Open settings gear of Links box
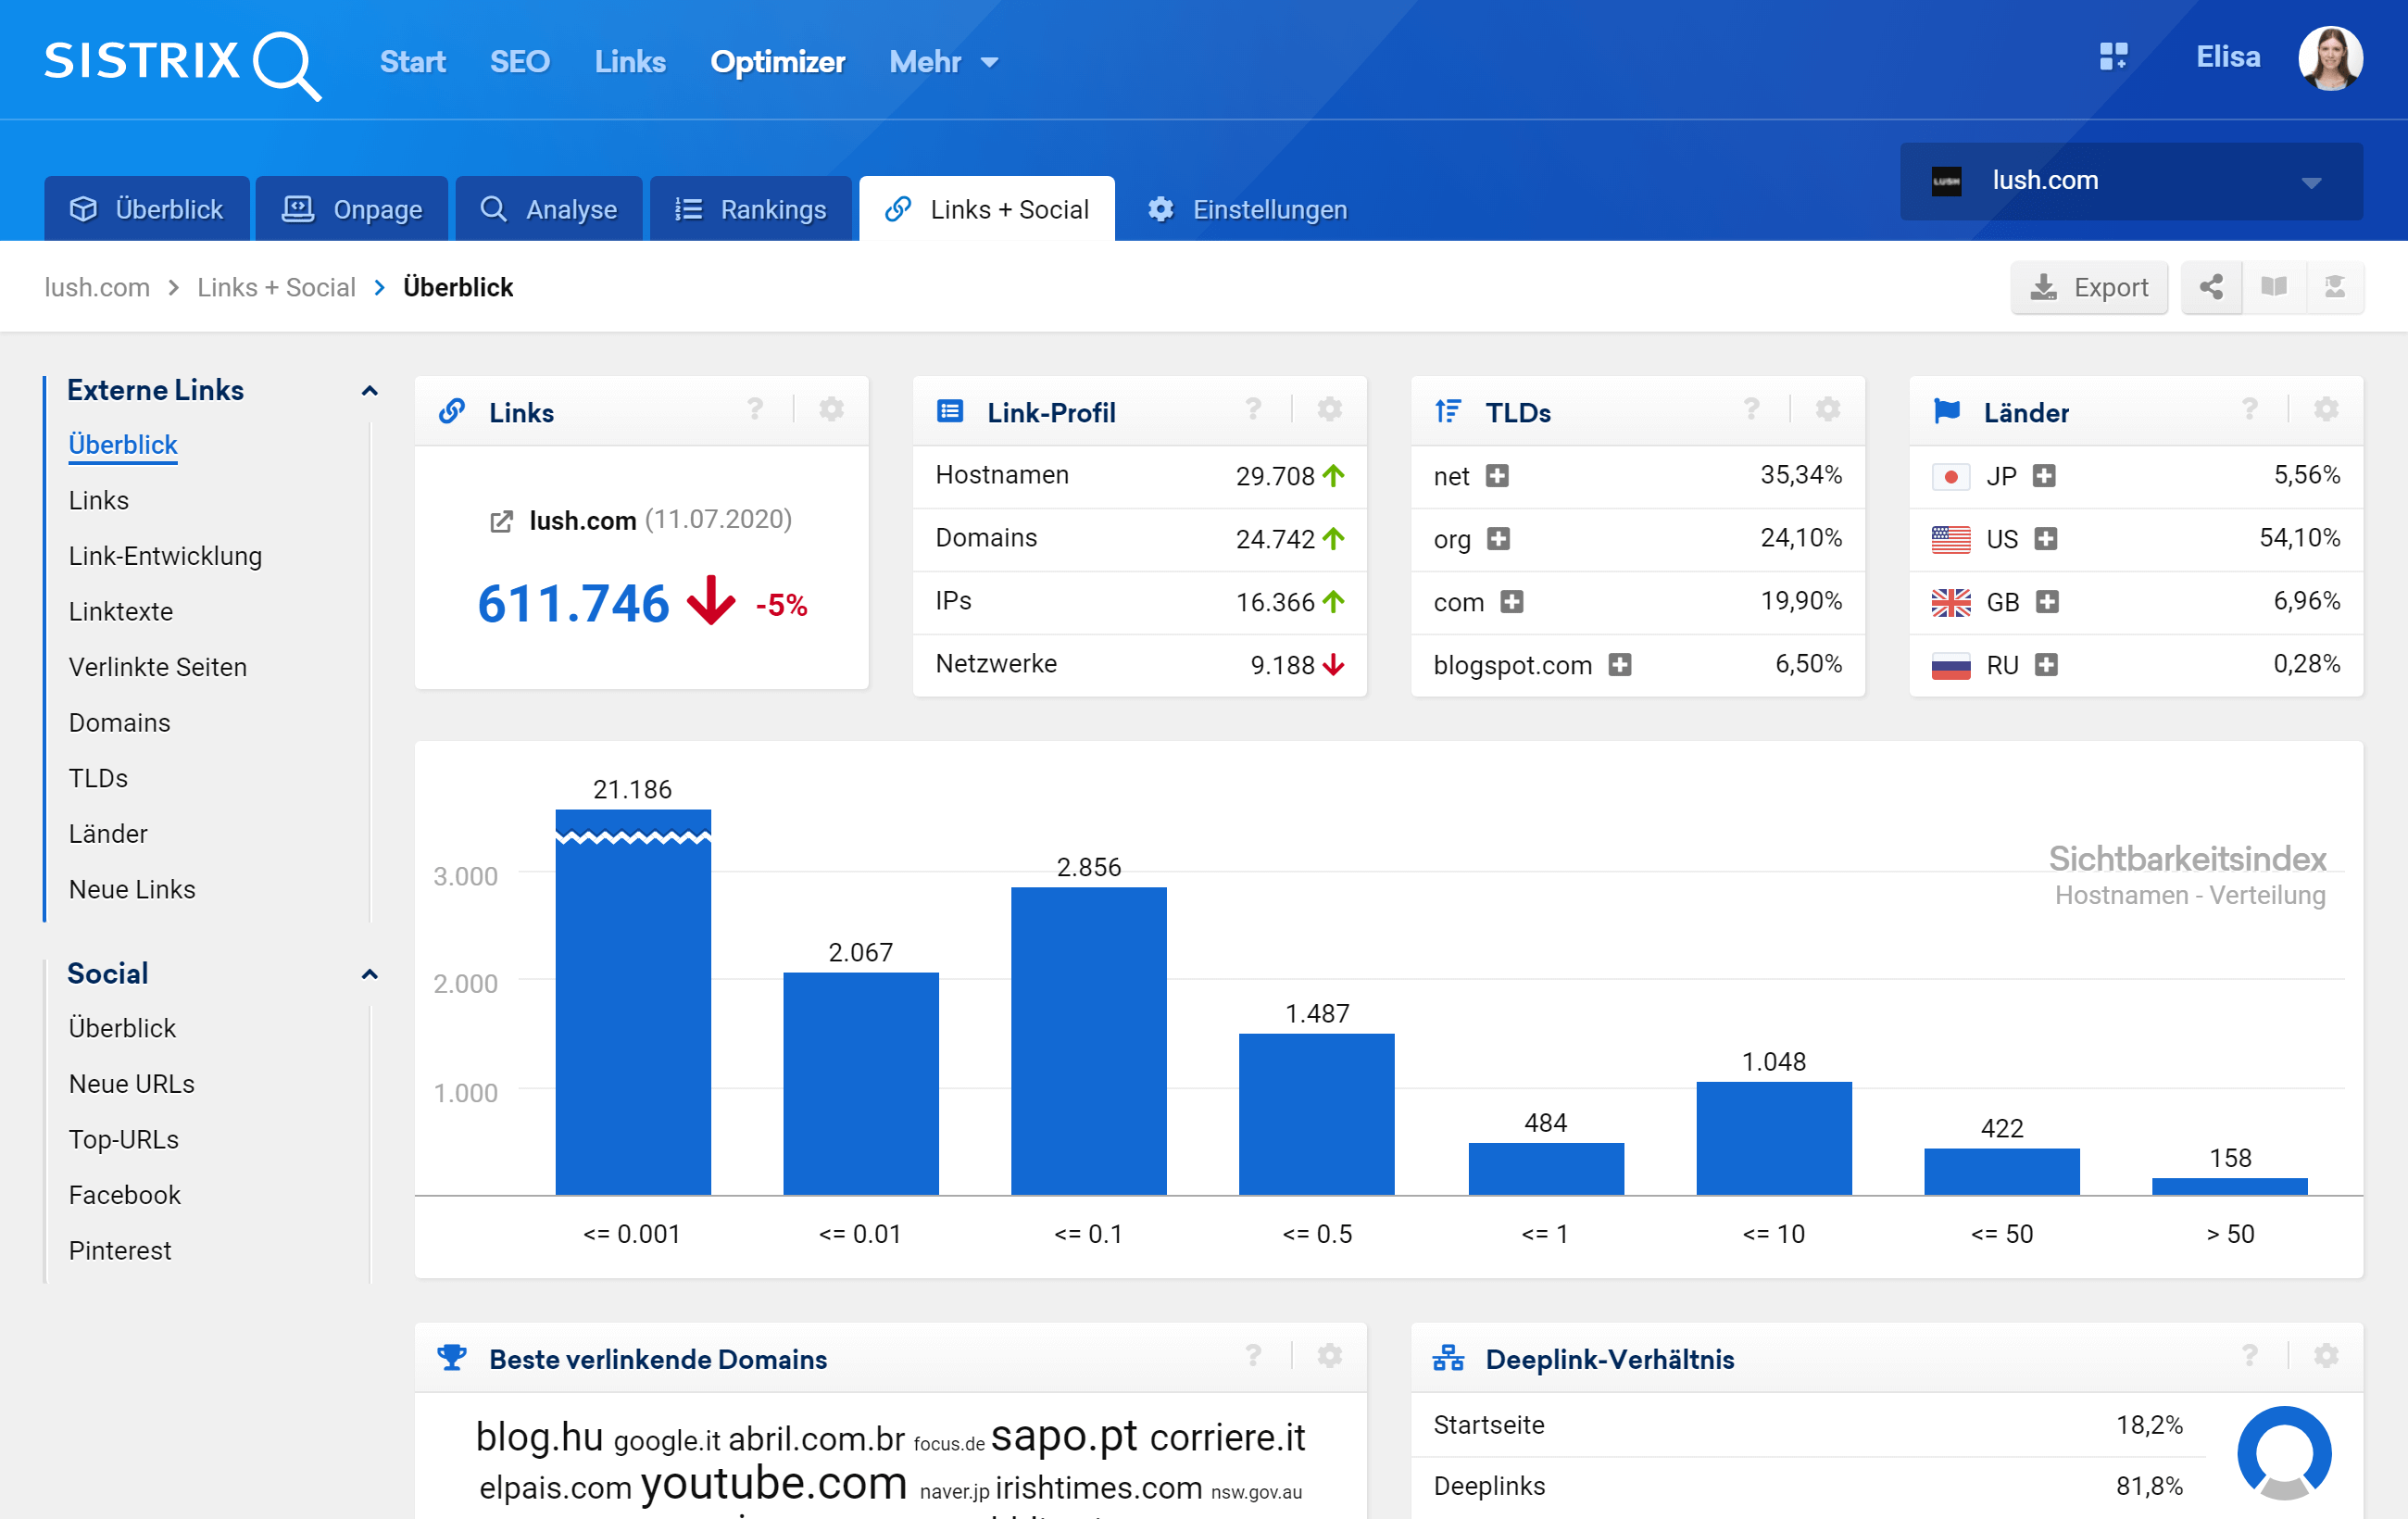 click(831, 410)
